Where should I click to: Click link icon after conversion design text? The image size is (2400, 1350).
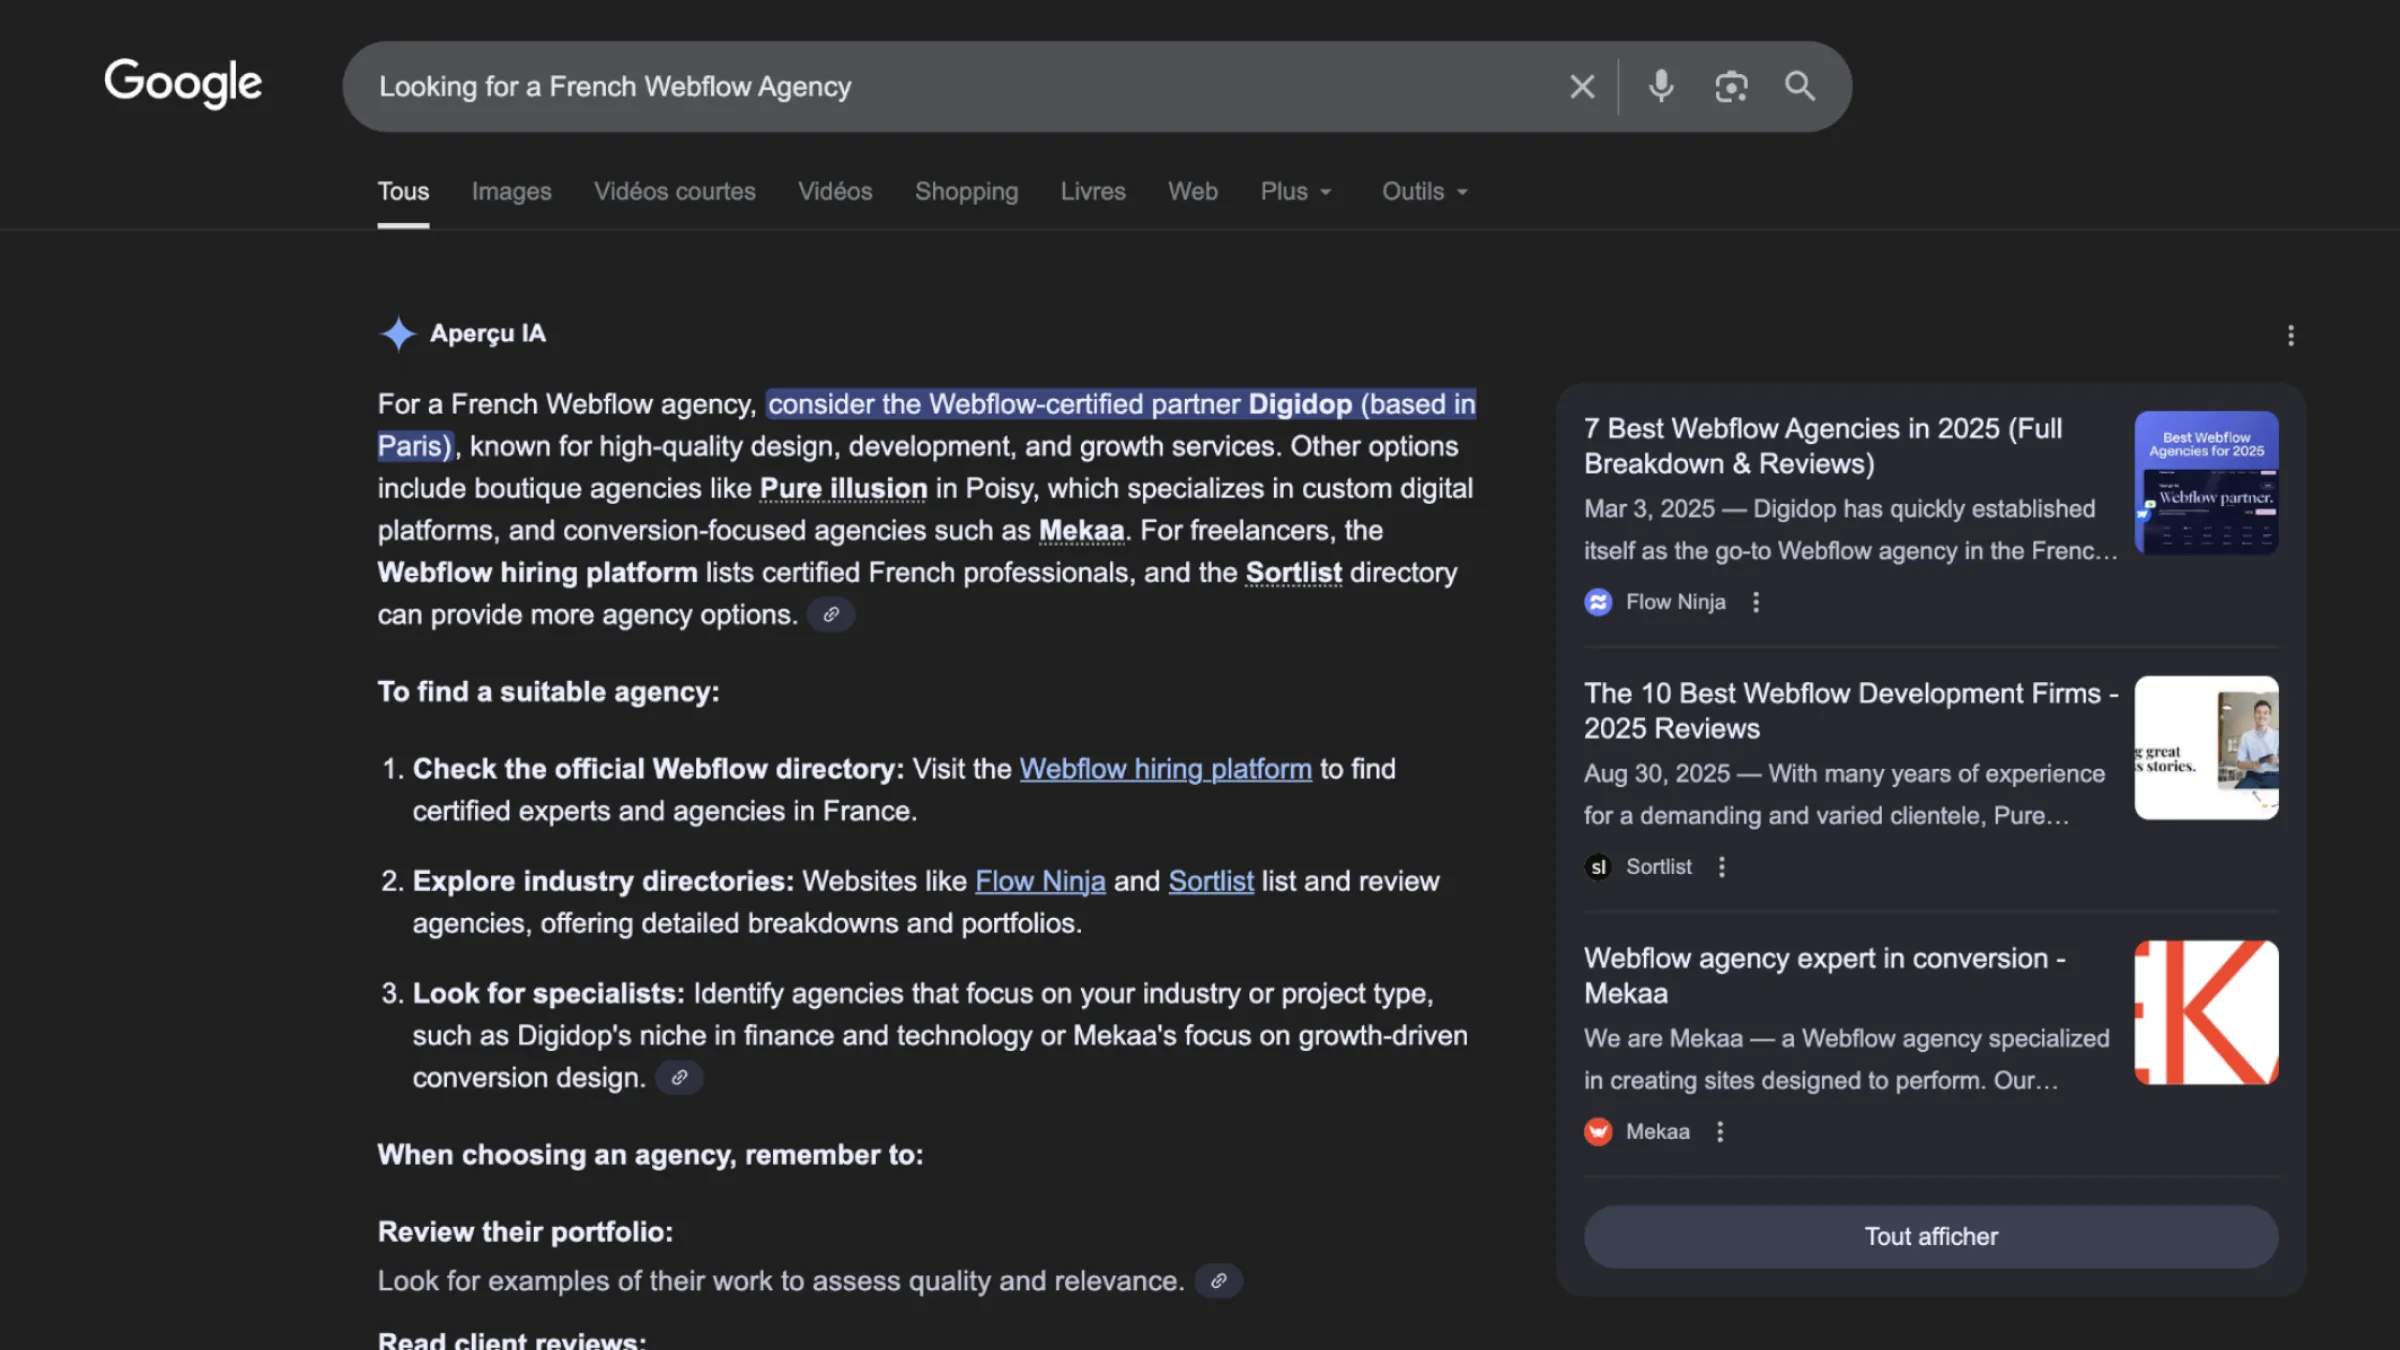[679, 1078]
